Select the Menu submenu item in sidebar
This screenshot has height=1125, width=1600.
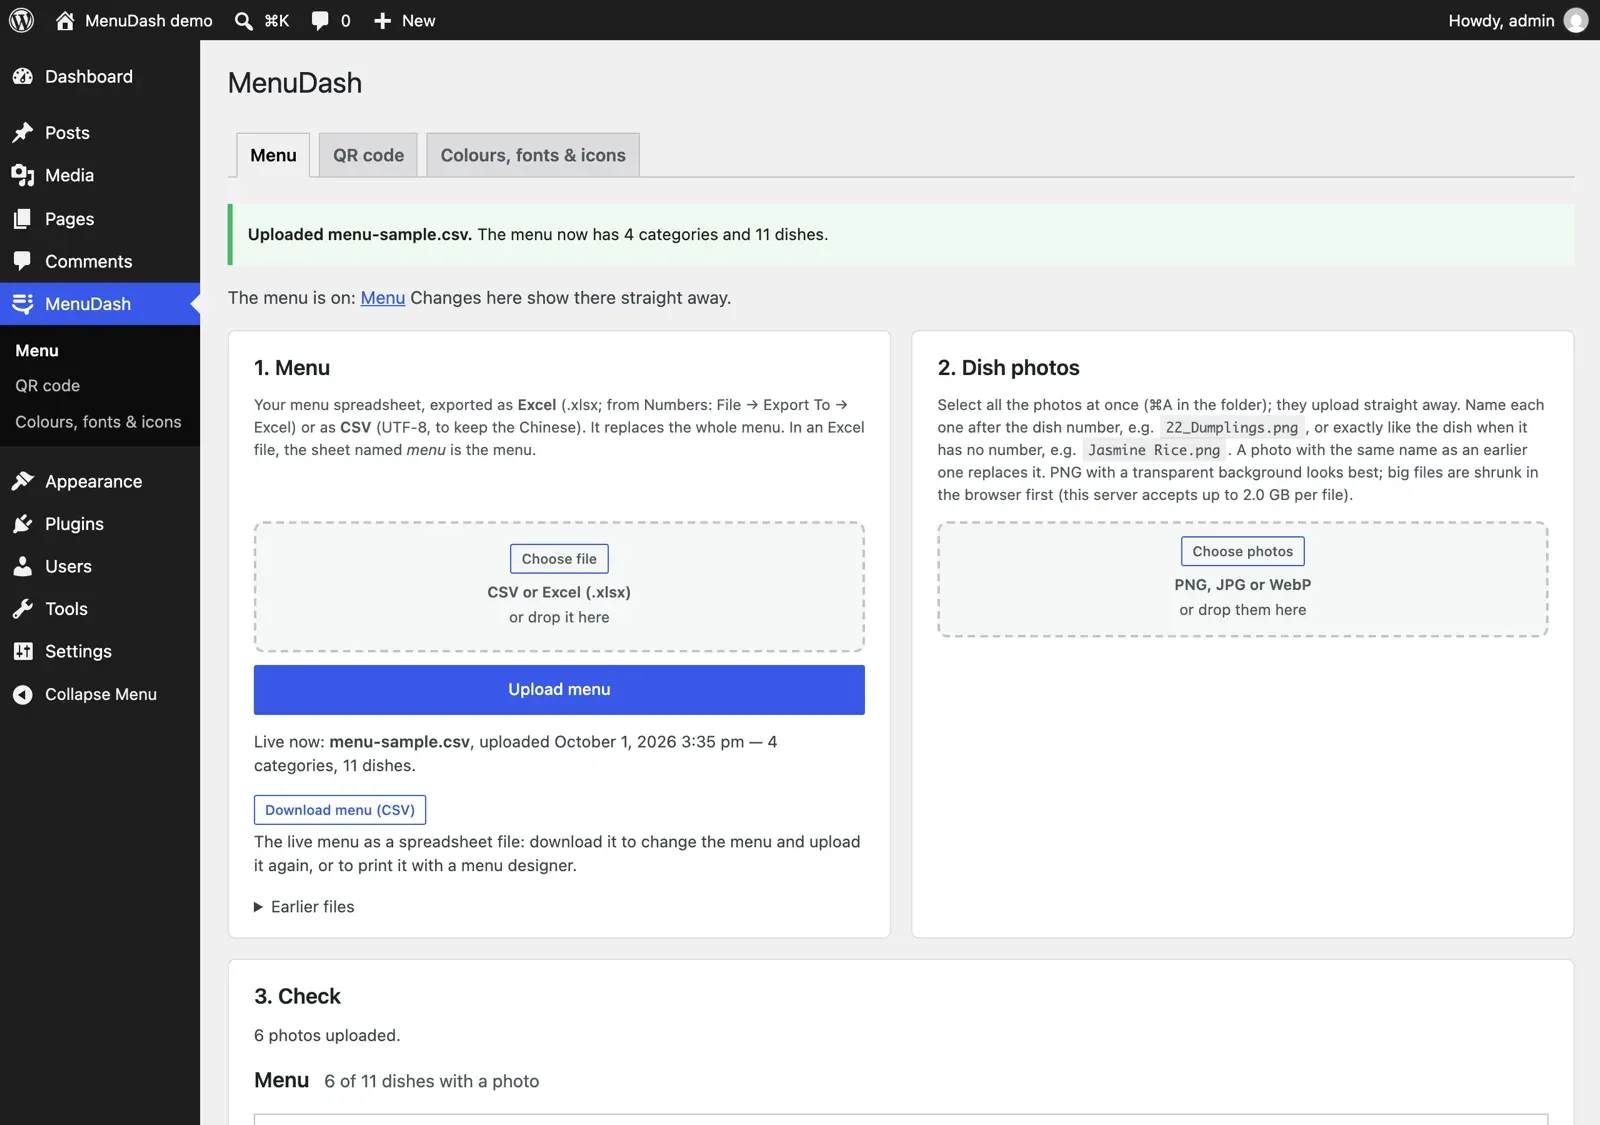click(x=37, y=351)
